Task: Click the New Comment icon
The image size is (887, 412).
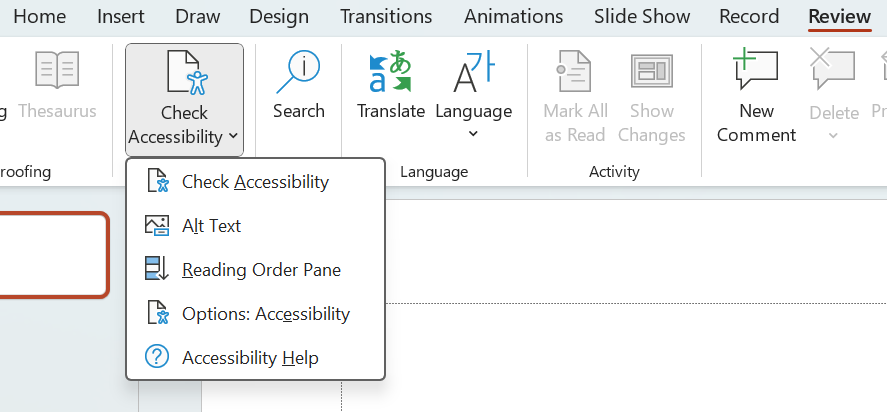Action: (756, 71)
